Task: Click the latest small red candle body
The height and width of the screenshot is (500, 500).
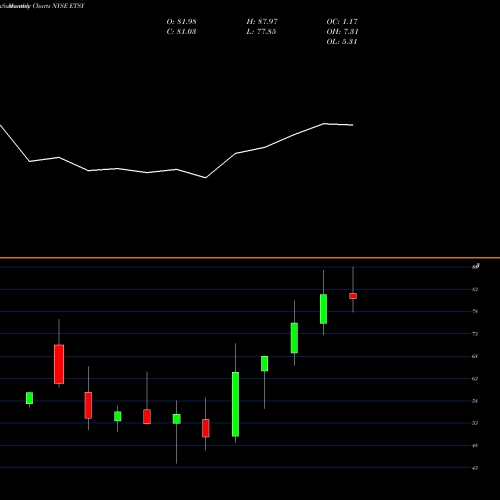Action: pyautogui.click(x=353, y=296)
